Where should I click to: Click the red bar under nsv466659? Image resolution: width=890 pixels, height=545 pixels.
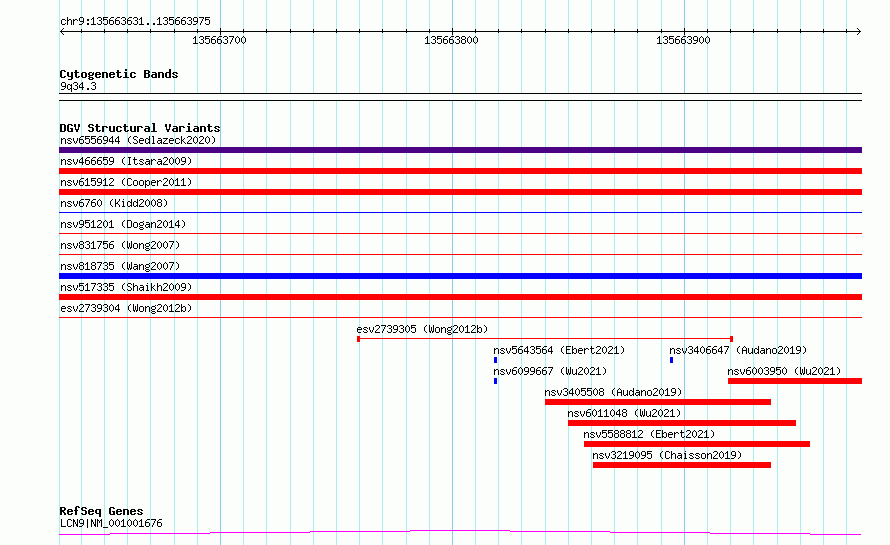point(460,171)
